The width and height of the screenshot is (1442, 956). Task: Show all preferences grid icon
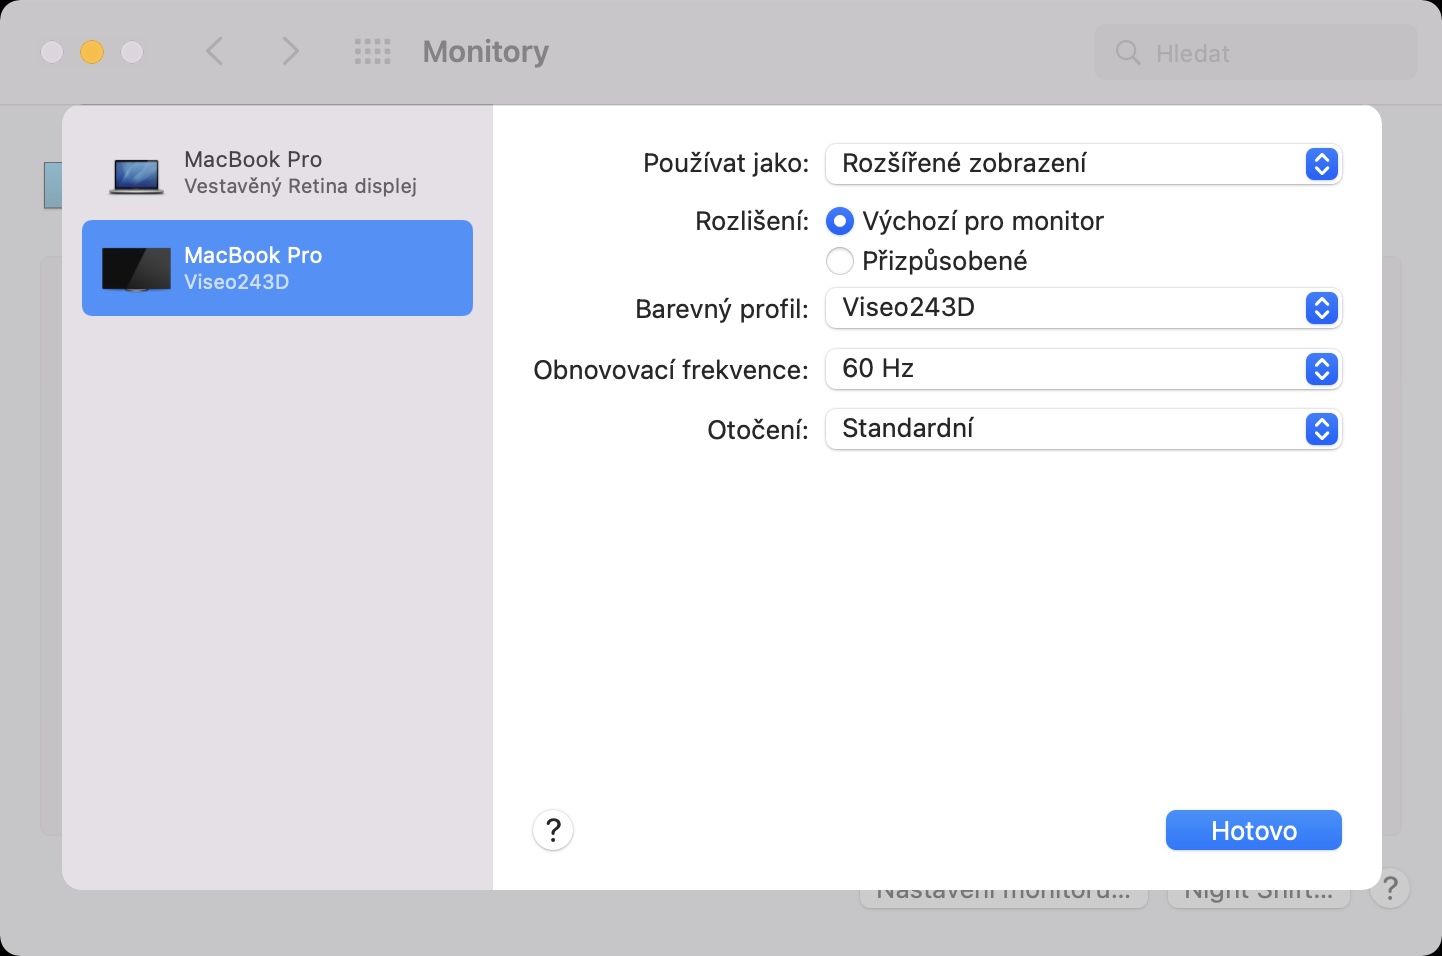tap(372, 52)
